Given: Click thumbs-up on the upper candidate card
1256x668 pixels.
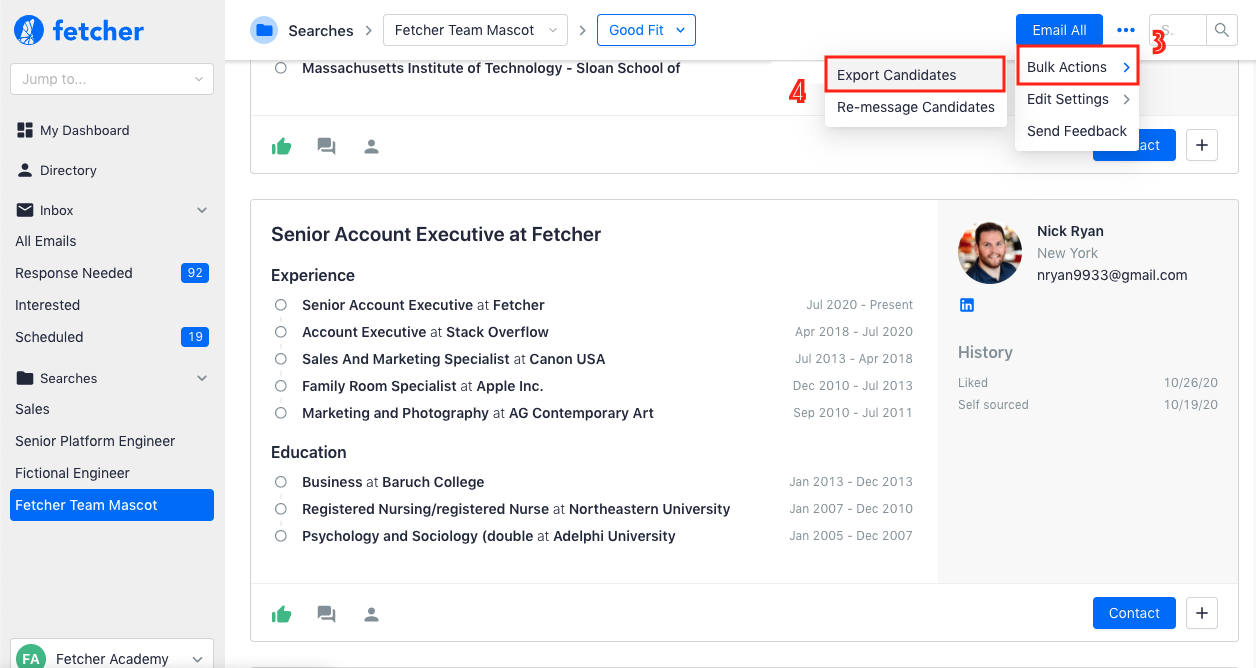Looking at the screenshot, I should (282, 146).
